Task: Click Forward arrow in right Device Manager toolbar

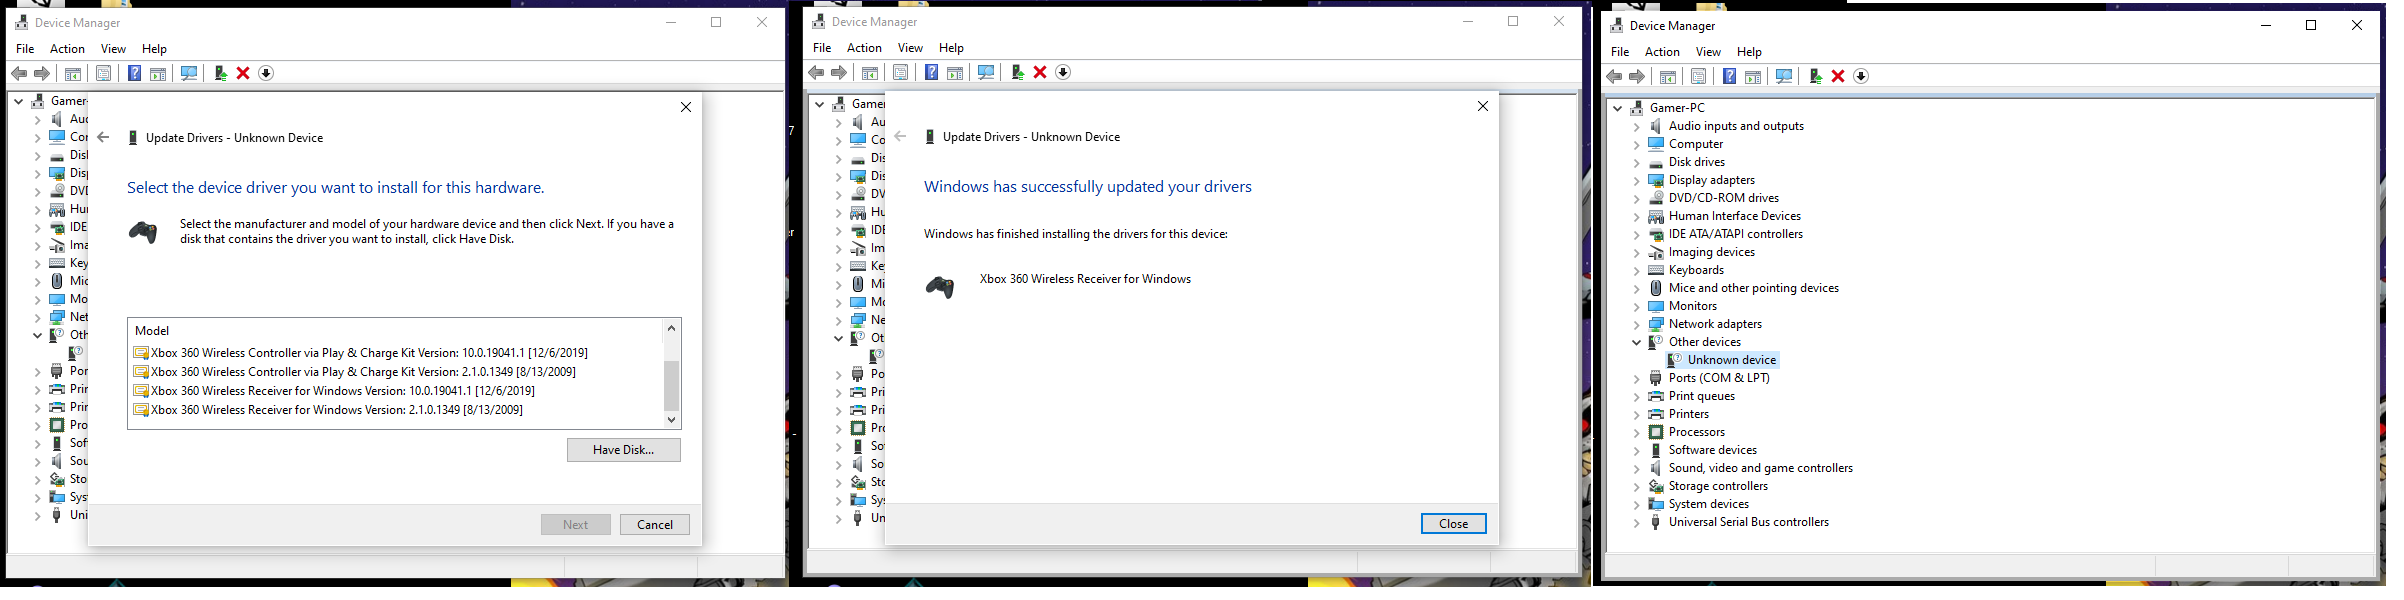Action: 1637,77
